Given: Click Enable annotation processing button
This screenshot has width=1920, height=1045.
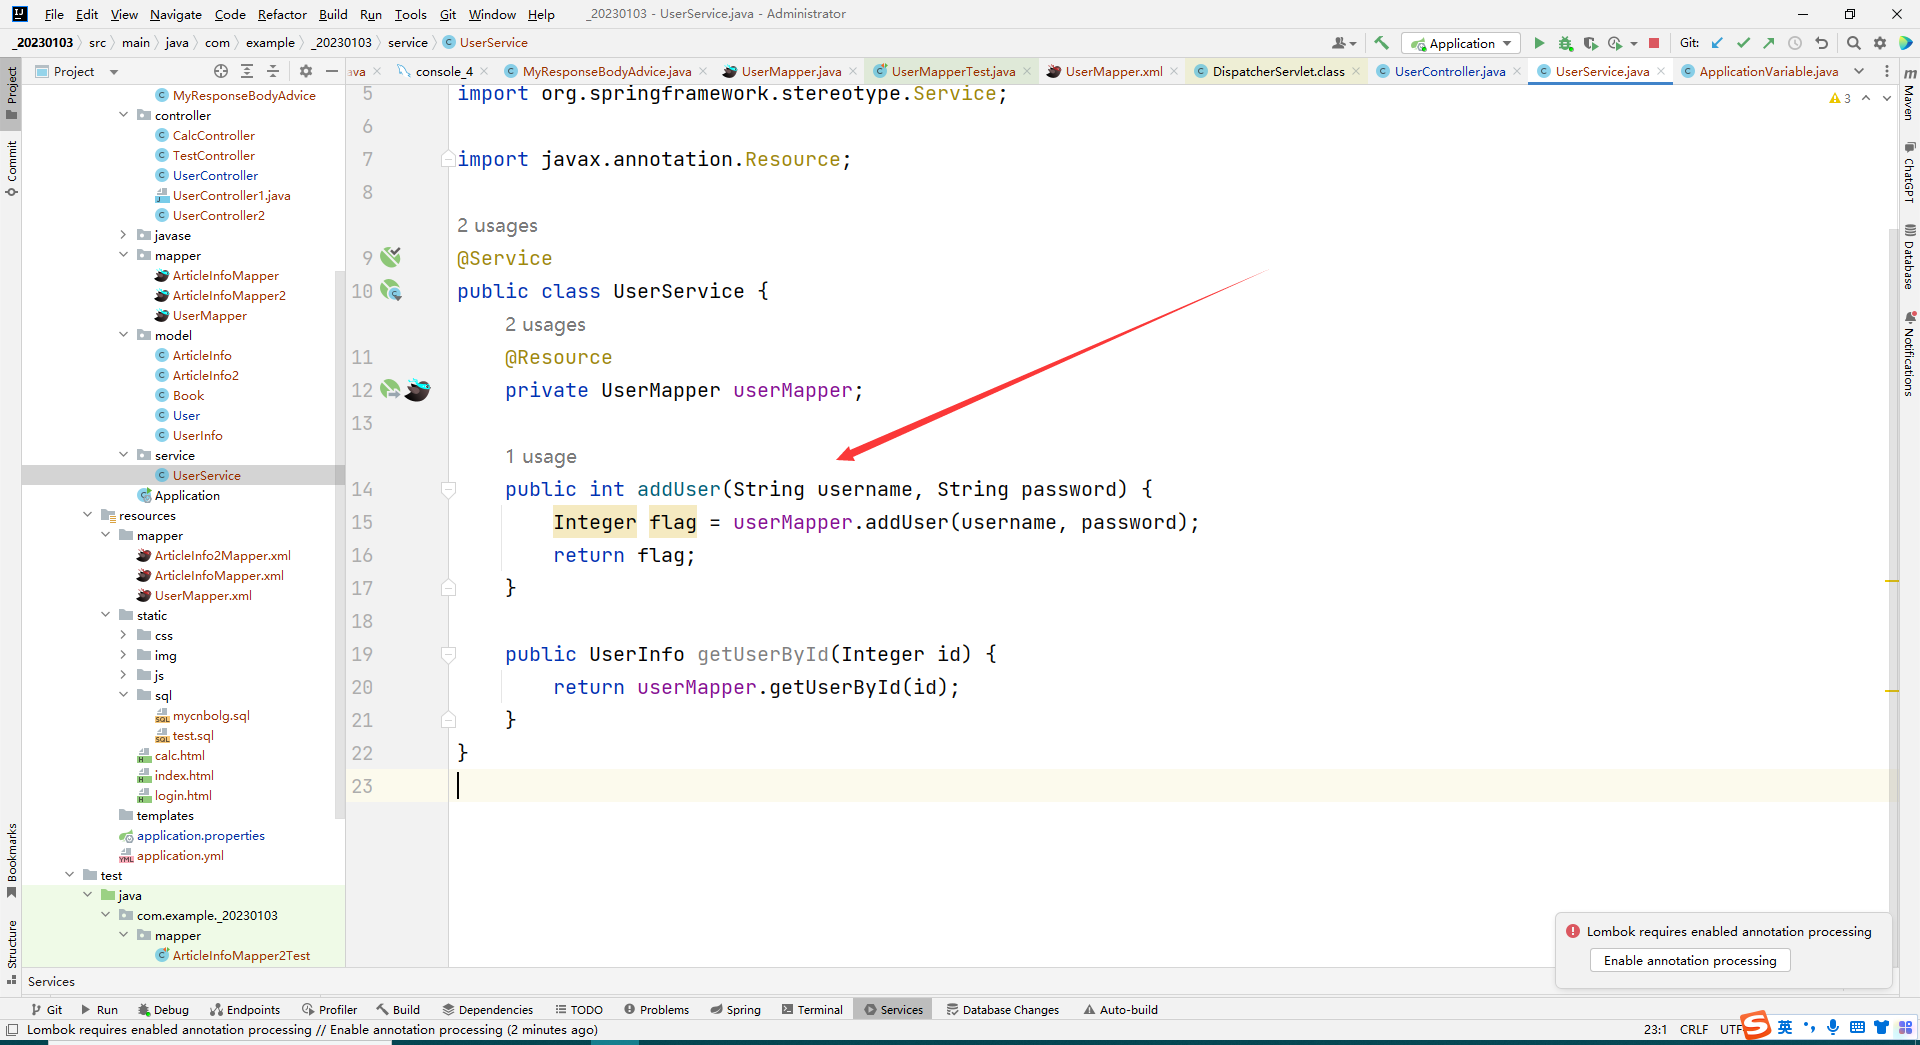Looking at the screenshot, I should pyautogui.click(x=1690, y=960).
